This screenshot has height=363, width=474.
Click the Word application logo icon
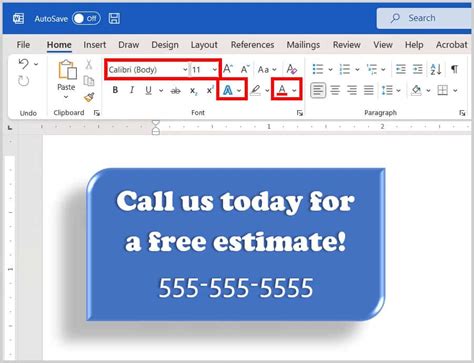pos(18,18)
